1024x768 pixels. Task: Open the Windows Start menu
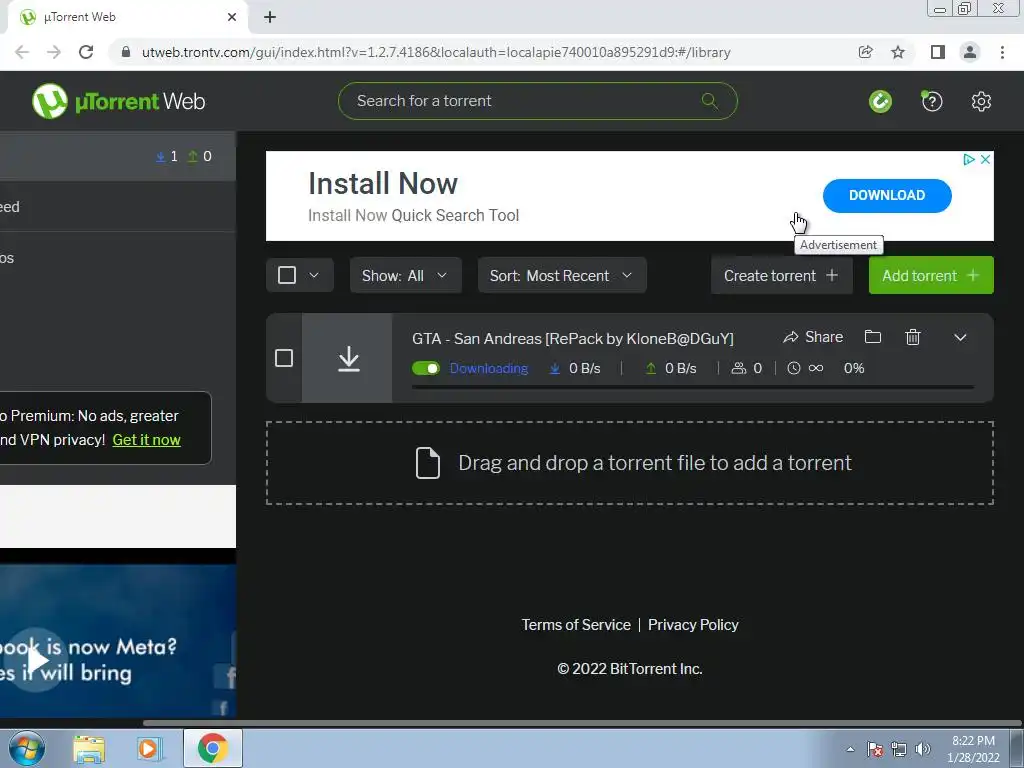[x=27, y=748]
